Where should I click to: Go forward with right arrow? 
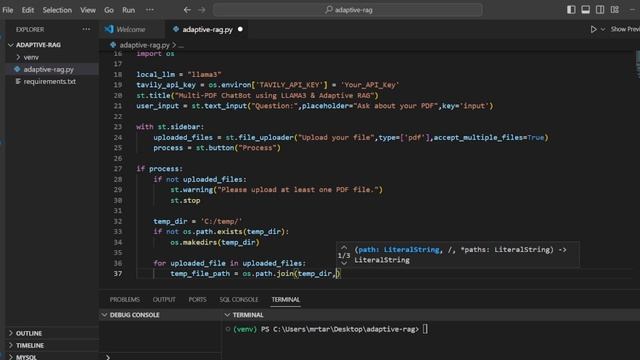[x=202, y=10]
